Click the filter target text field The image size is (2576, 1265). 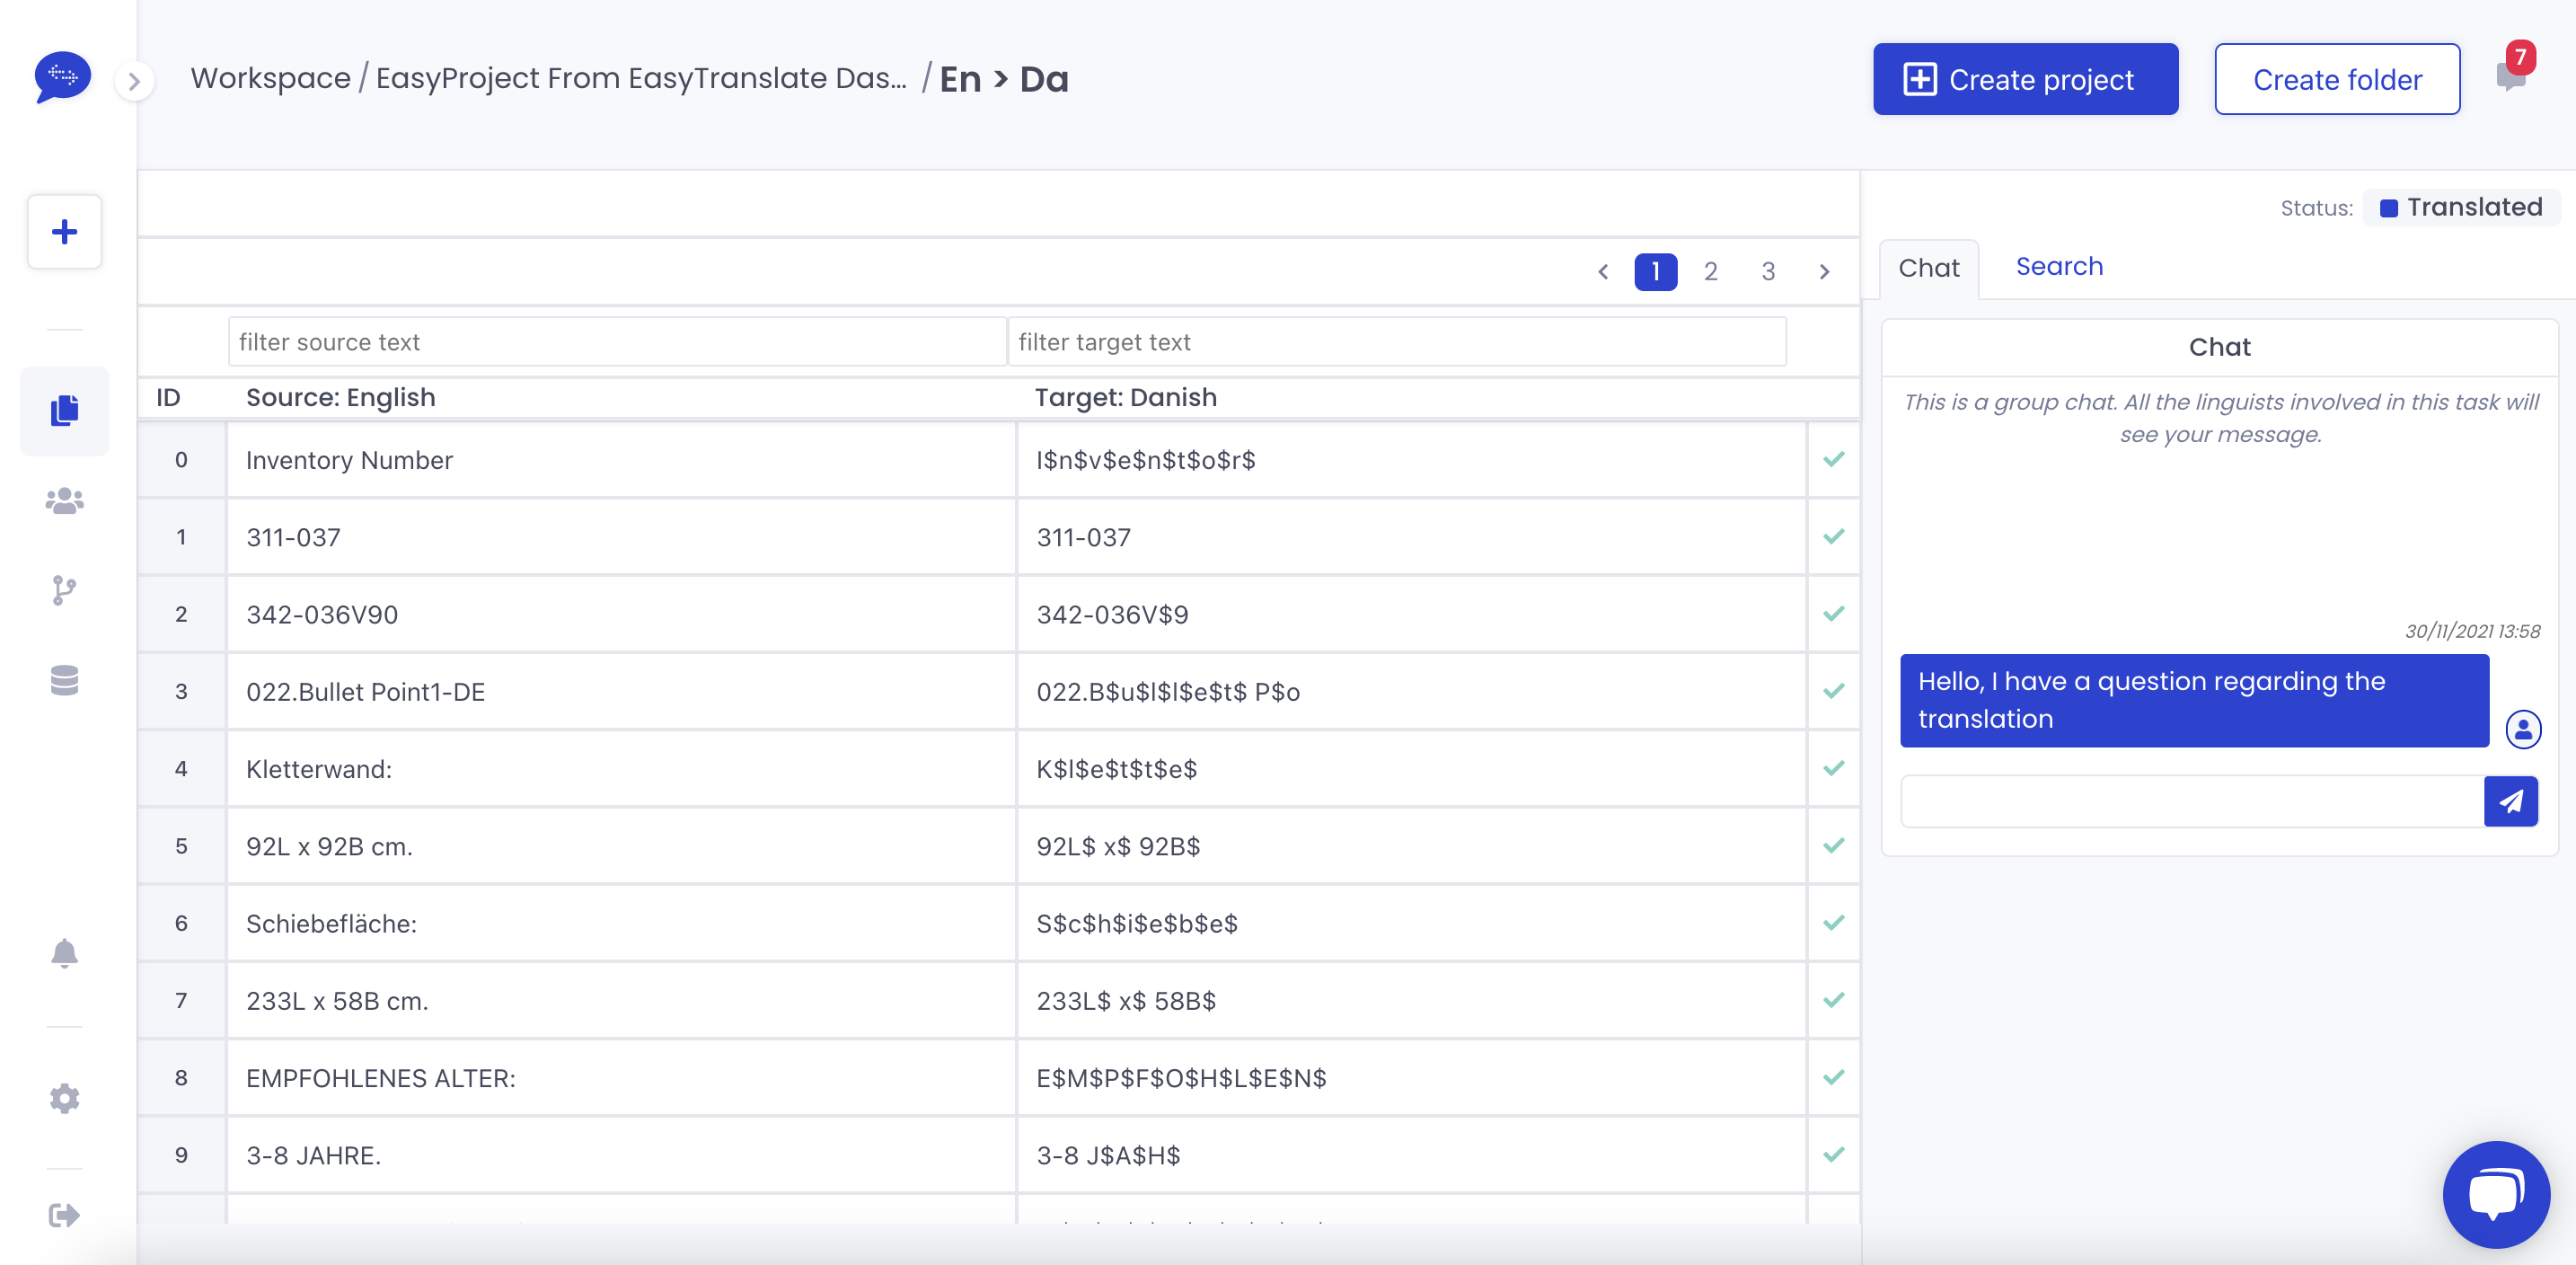pos(1397,341)
